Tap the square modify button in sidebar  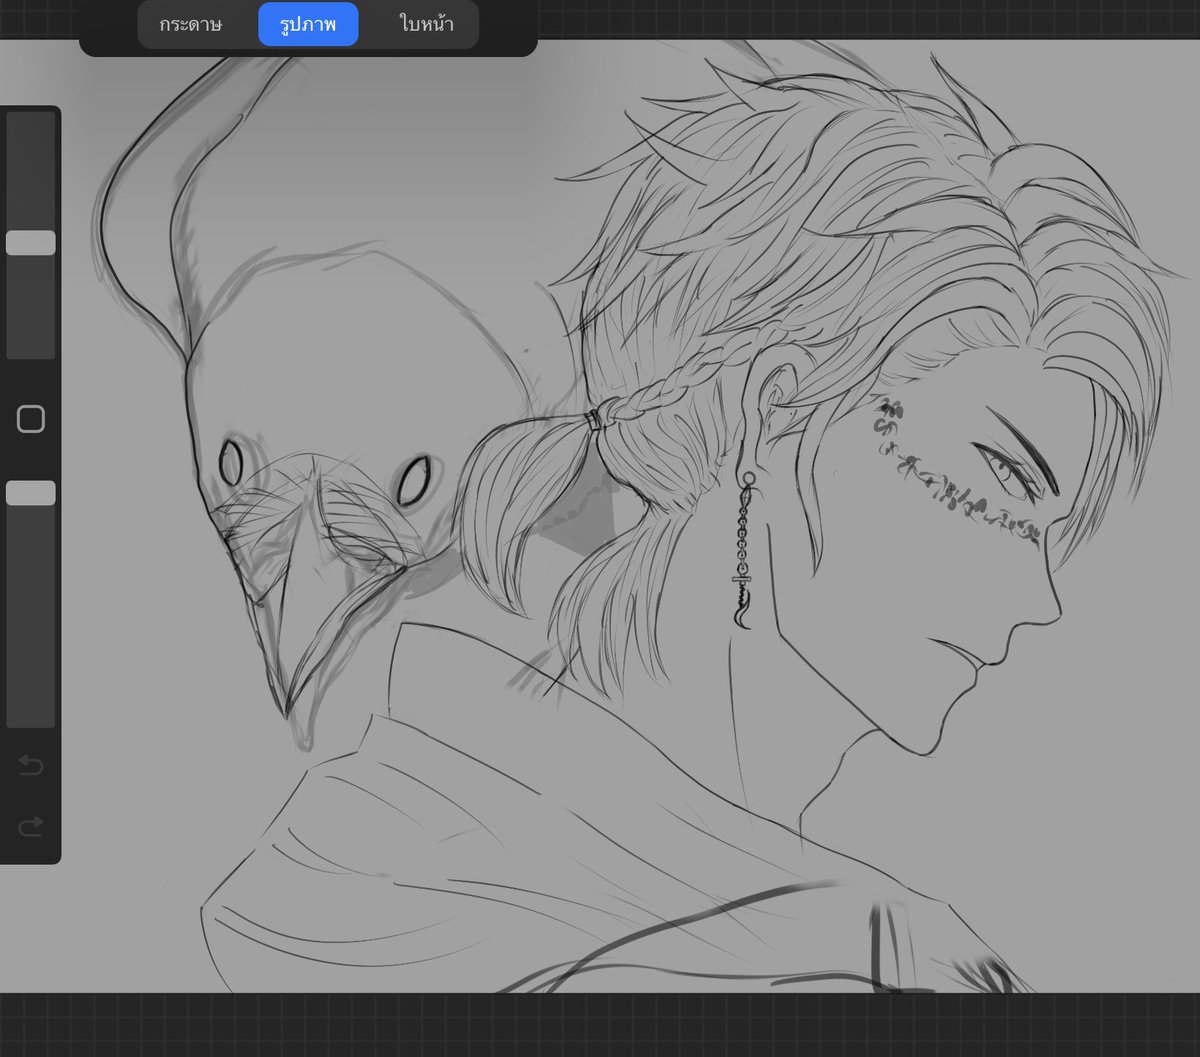[x=31, y=419]
